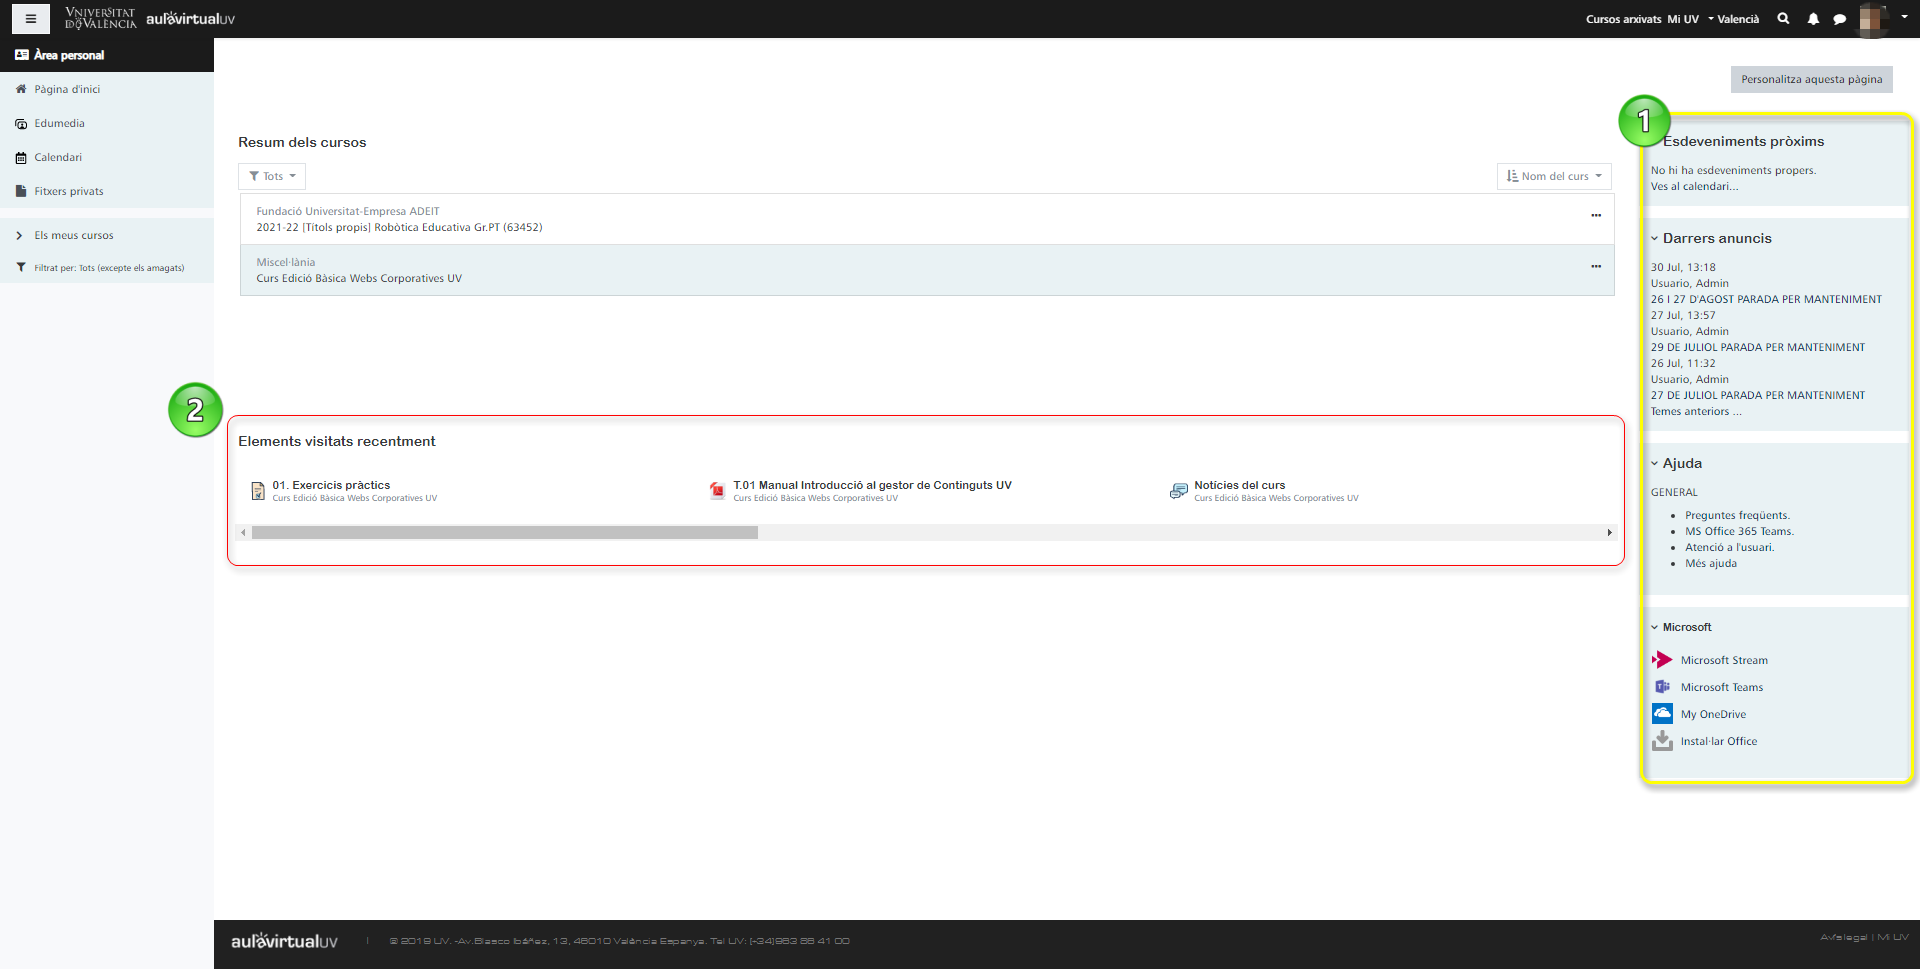Open Mi UV footer link
Image resolution: width=1920 pixels, height=969 pixels.
(x=1893, y=937)
